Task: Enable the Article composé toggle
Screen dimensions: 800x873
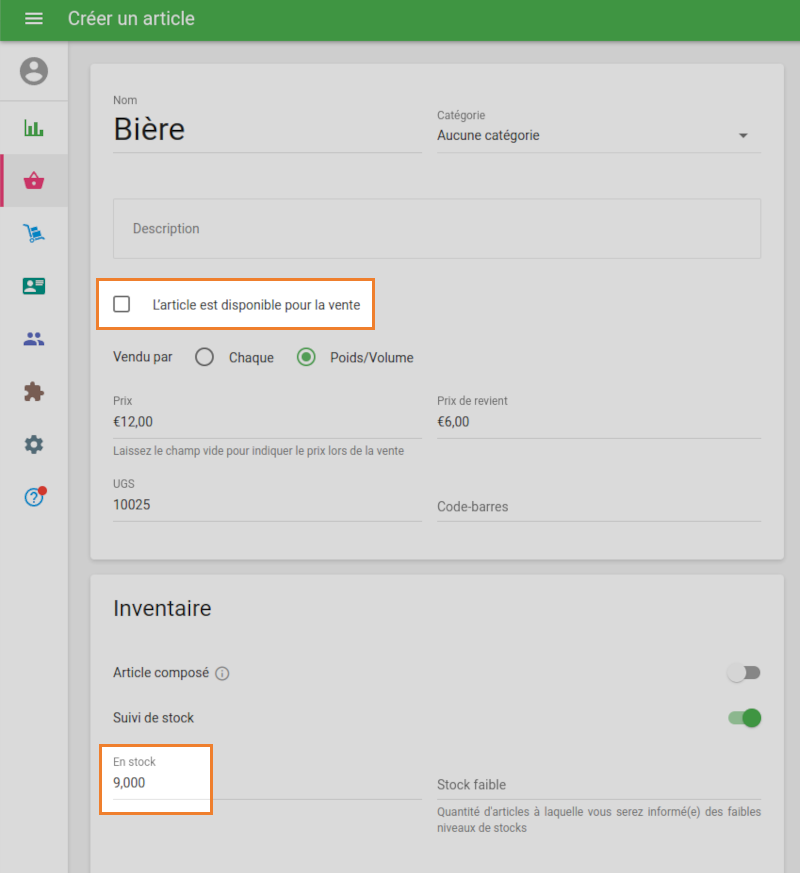Action: pyautogui.click(x=744, y=673)
